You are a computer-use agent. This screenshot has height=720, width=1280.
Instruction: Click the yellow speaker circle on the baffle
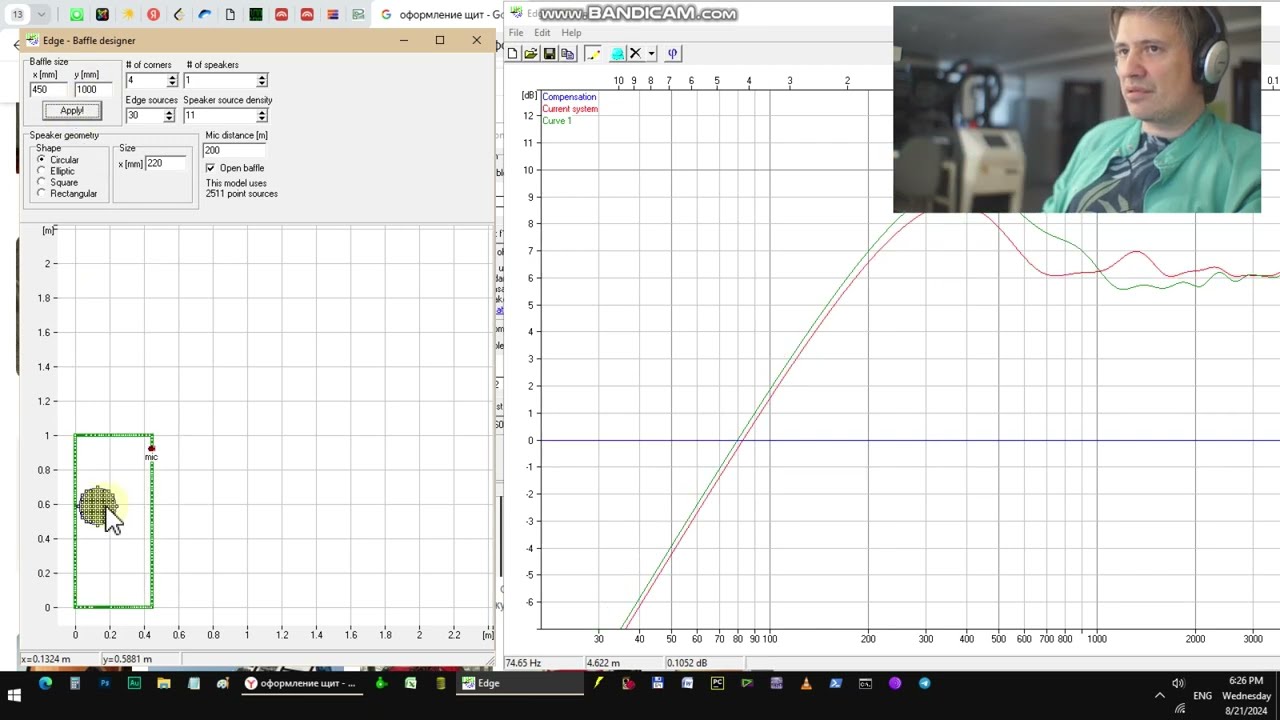click(97, 506)
